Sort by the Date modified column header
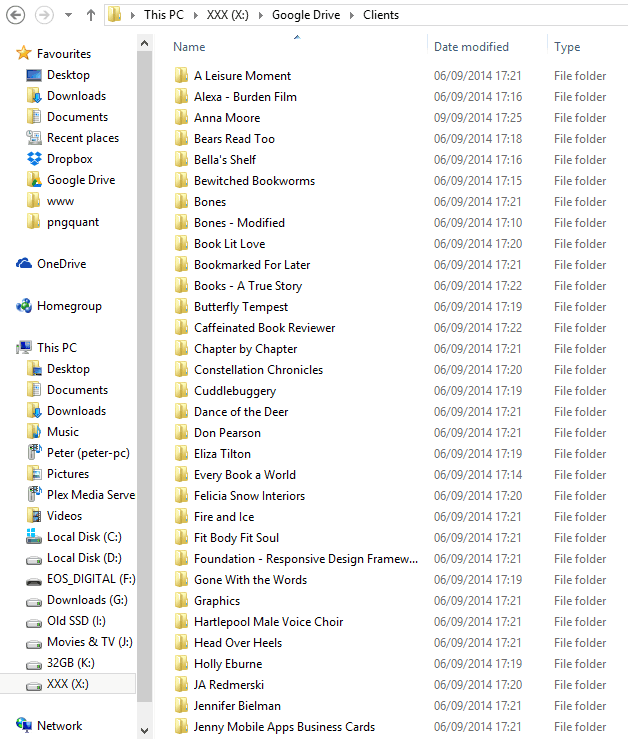The image size is (628, 740). point(471,47)
